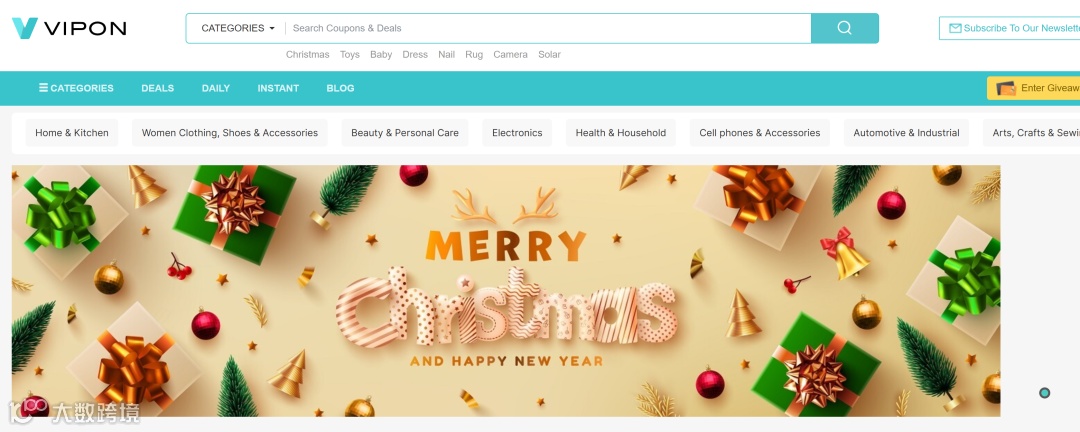
Task: Open the Blog page
Action: (x=340, y=88)
